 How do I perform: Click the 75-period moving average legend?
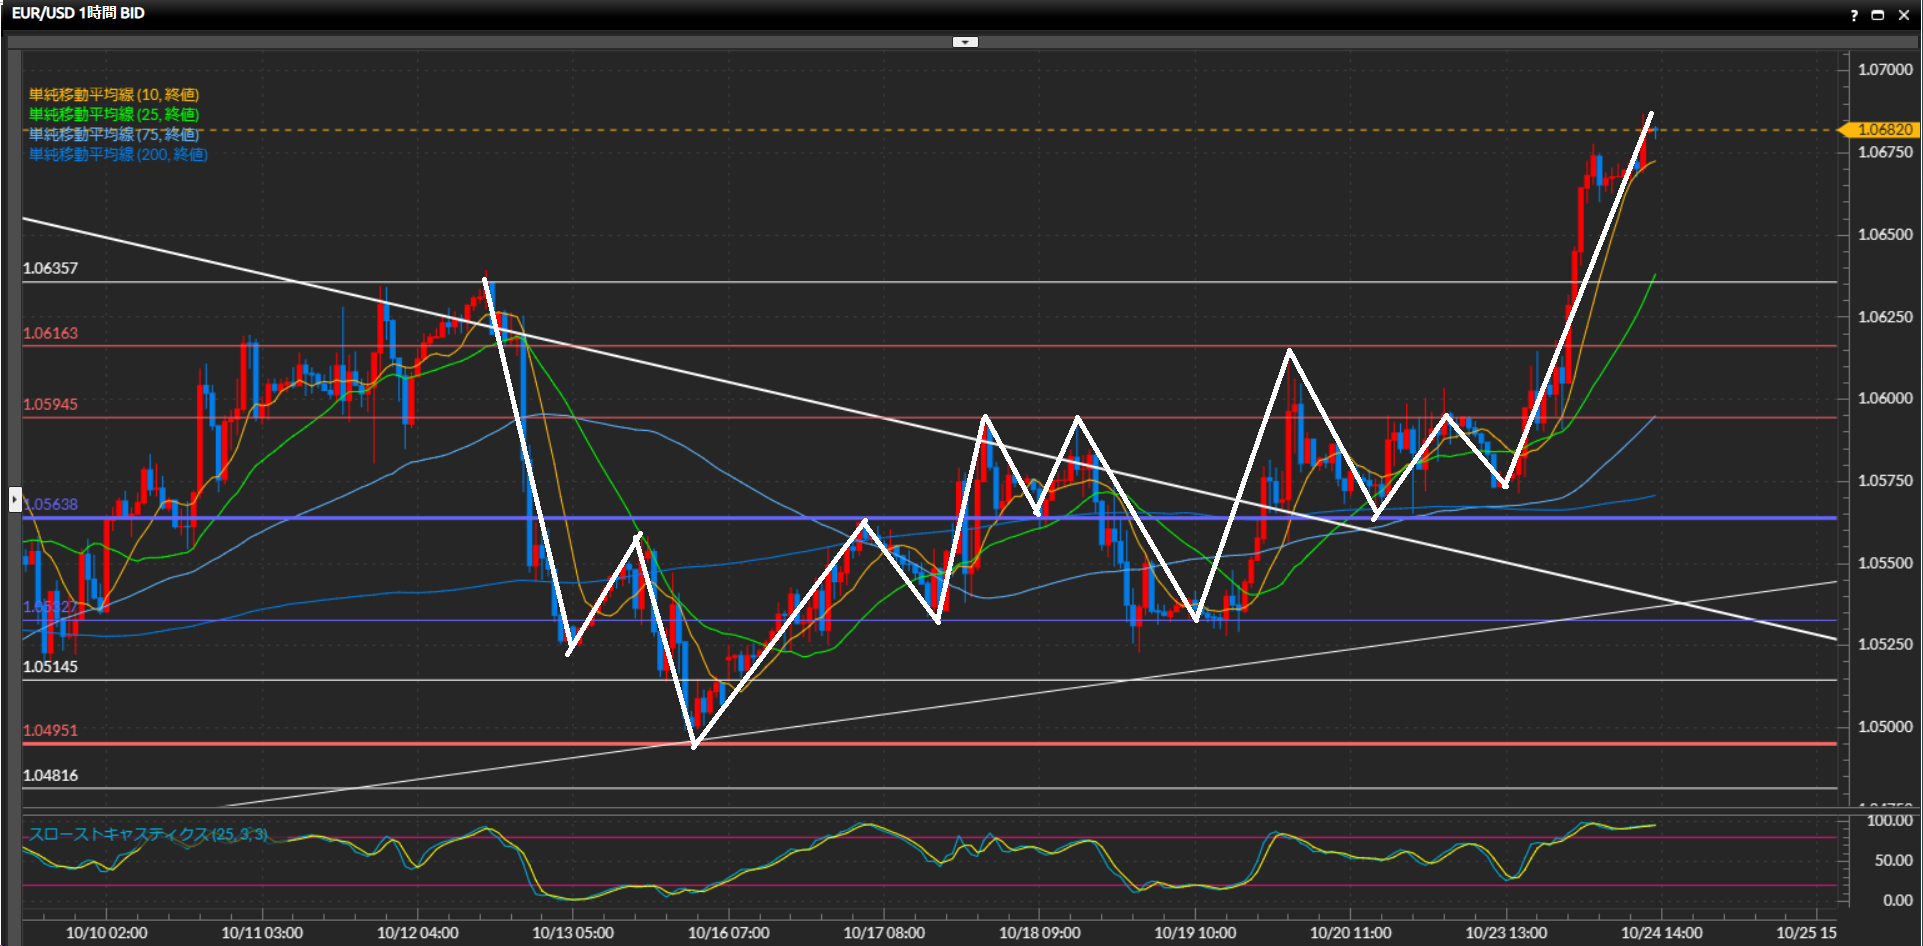point(113,135)
